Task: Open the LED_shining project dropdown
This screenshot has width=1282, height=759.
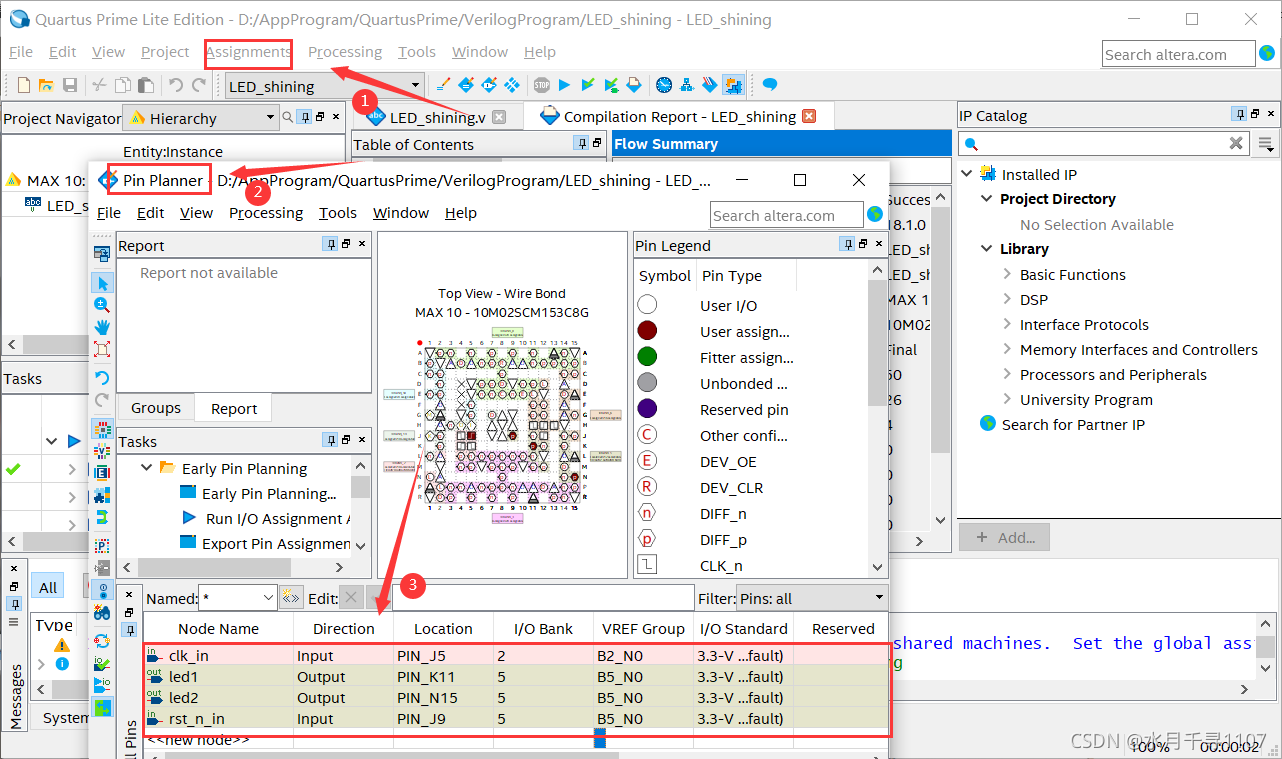Action: (416, 86)
